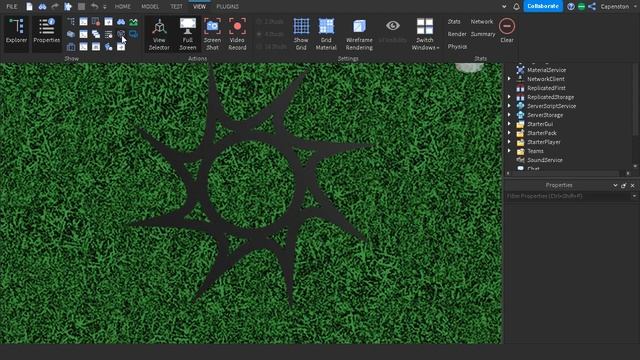Expand the StarterGui node
The width and height of the screenshot is (640, 360).
[x=509, y=124]
